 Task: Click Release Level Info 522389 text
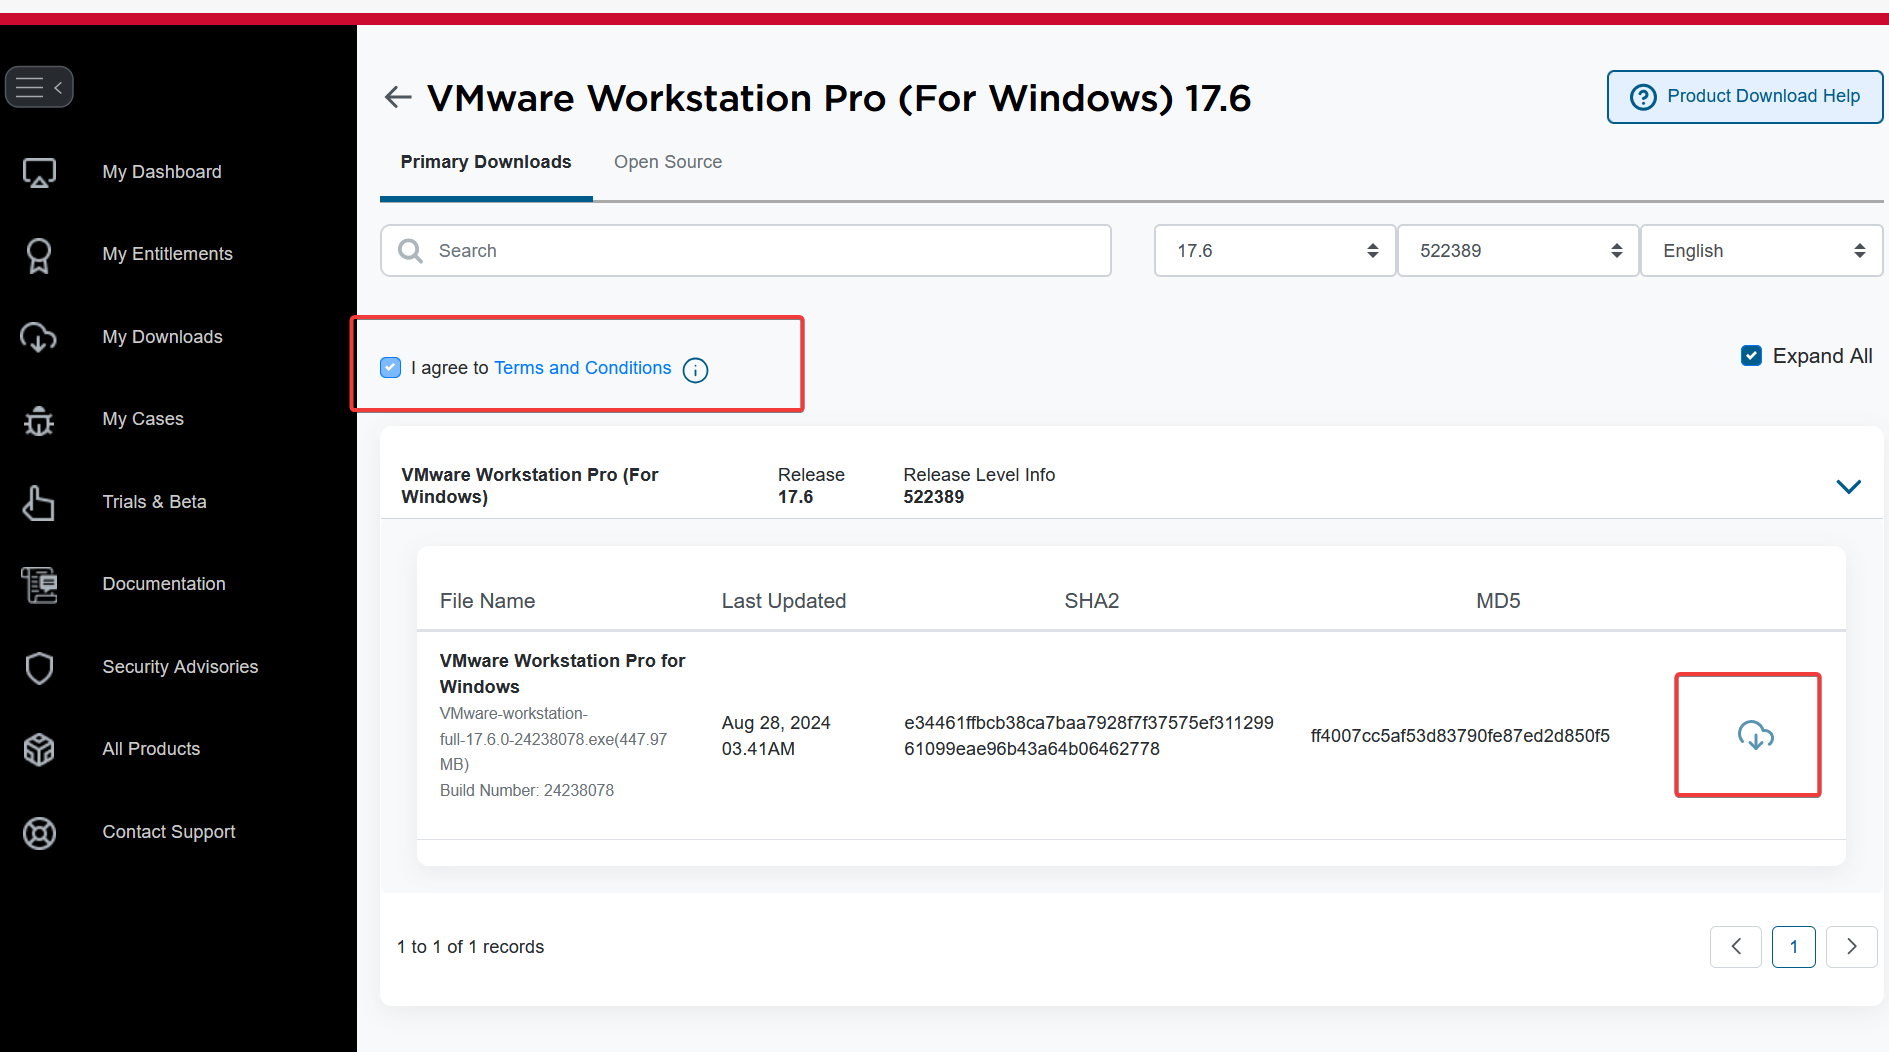click(979, 486)
